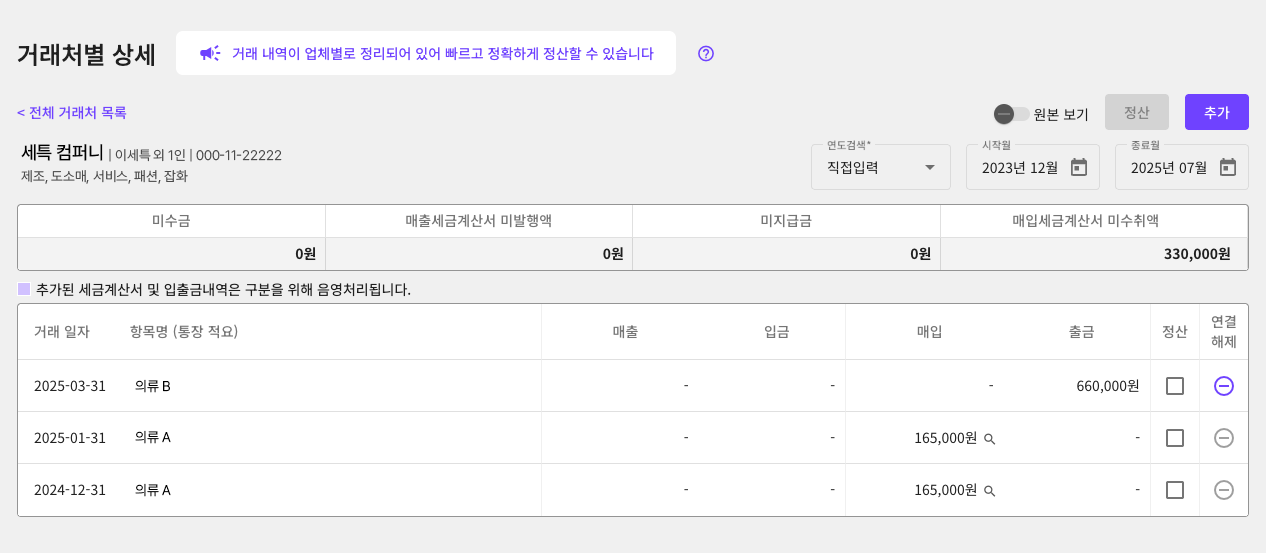Viewport: 1266px width, 553px height.
Task: Check 정산 box for 2025-01-31 row
Action: pyautogui.click(x=1175, y=438)
